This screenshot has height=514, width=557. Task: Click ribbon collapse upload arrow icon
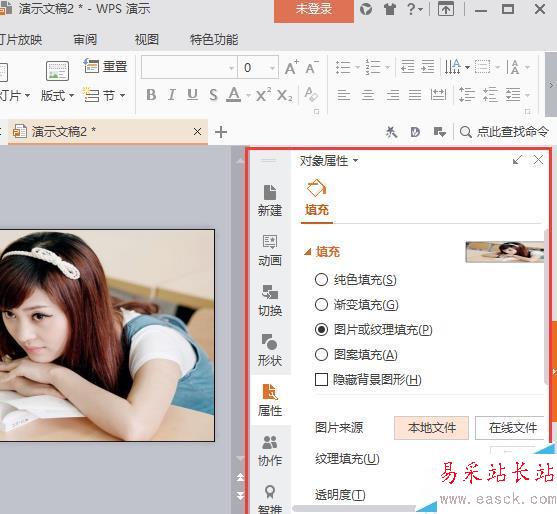pos(446,9)
